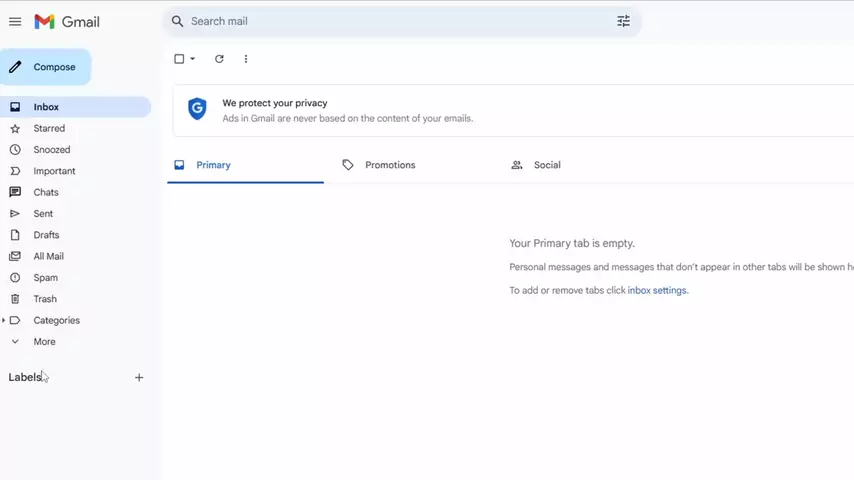Click the refresh mail icon
The image size is (854, 480).
[x=219, y=59]
